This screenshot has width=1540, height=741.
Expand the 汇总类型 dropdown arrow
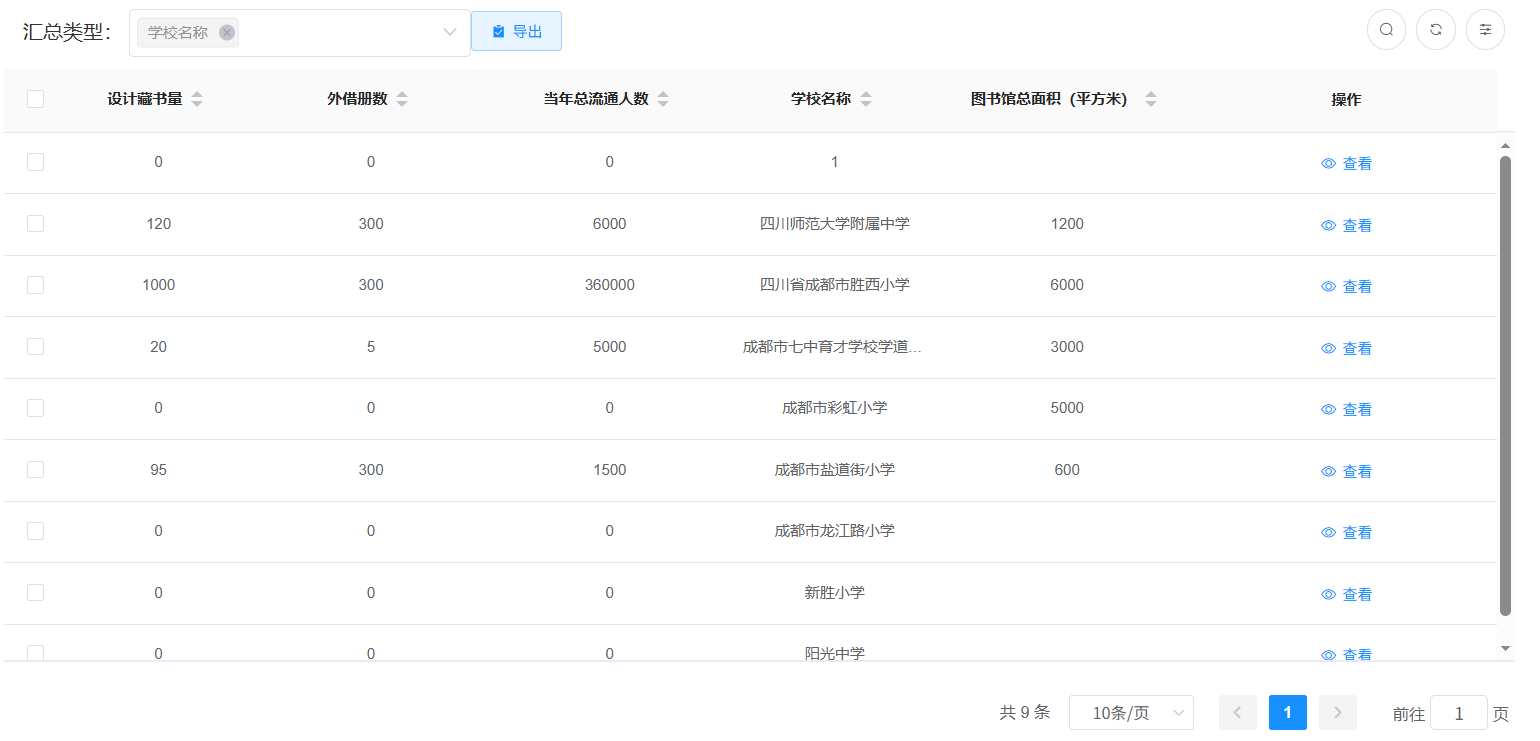(449, 33)
